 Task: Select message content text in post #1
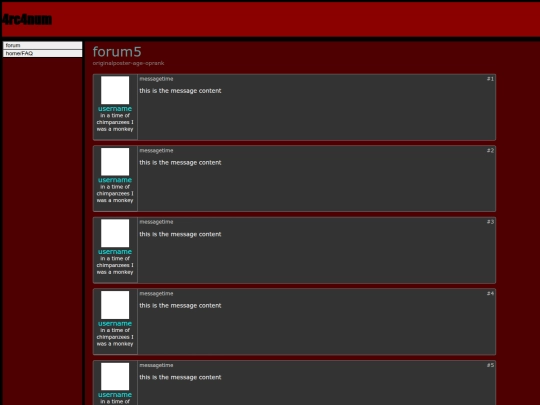180,91
